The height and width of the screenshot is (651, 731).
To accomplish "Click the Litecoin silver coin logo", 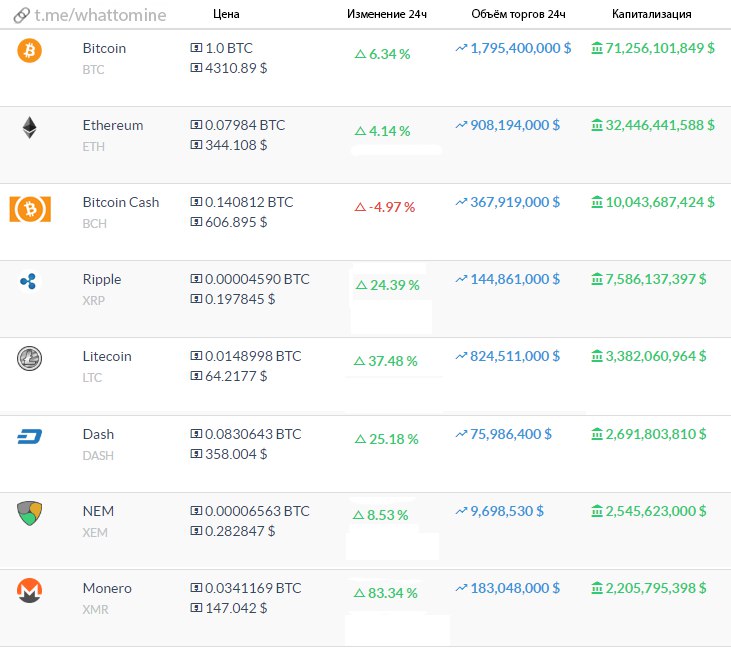I will pyautogui.click(x=29, y=359).
